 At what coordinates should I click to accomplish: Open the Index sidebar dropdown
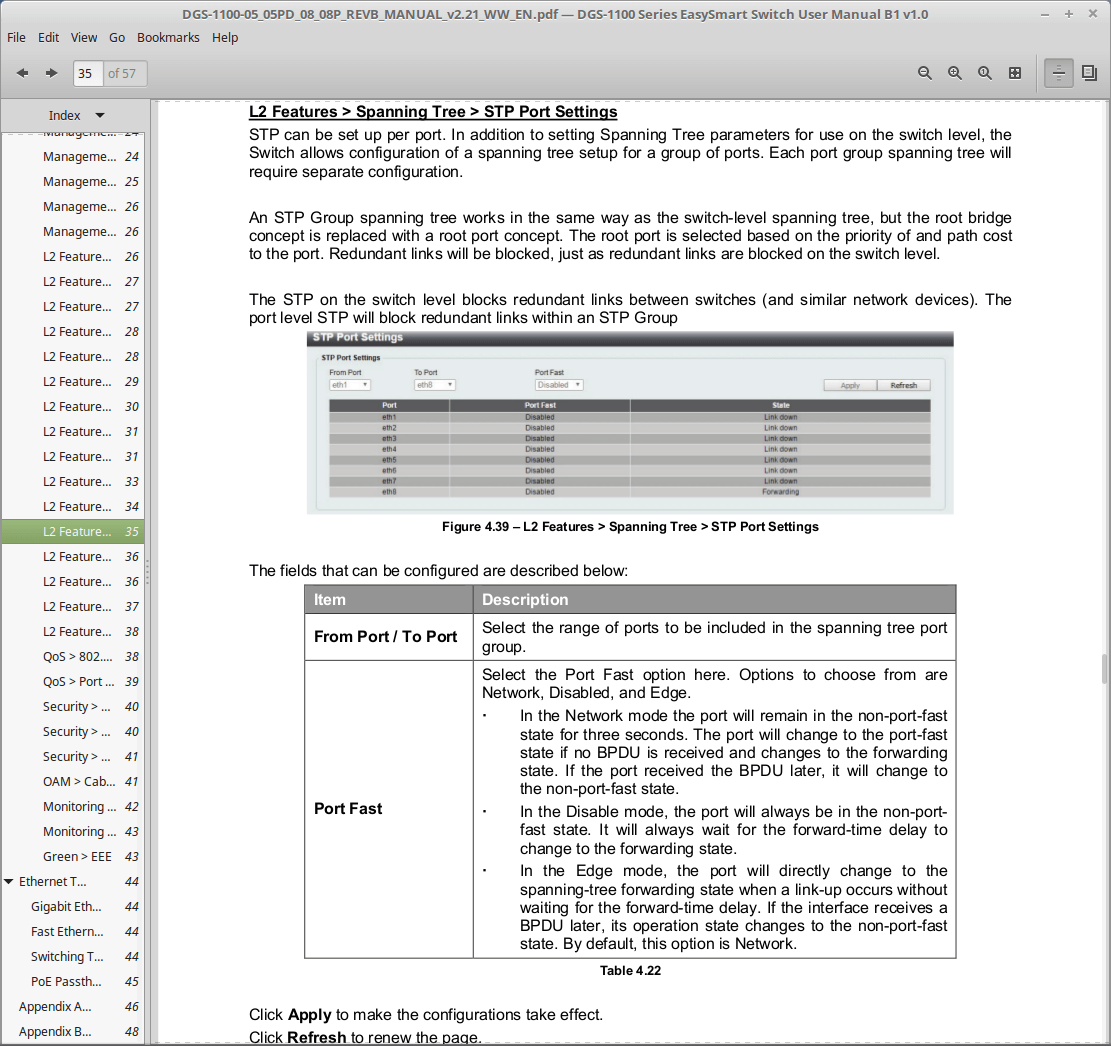[76, 115]
